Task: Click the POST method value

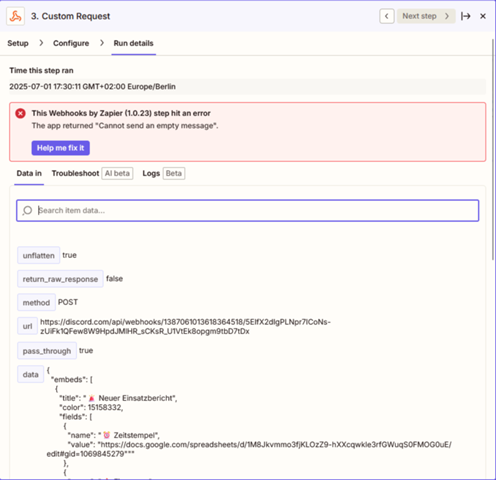Action: (x=68, y=302)
